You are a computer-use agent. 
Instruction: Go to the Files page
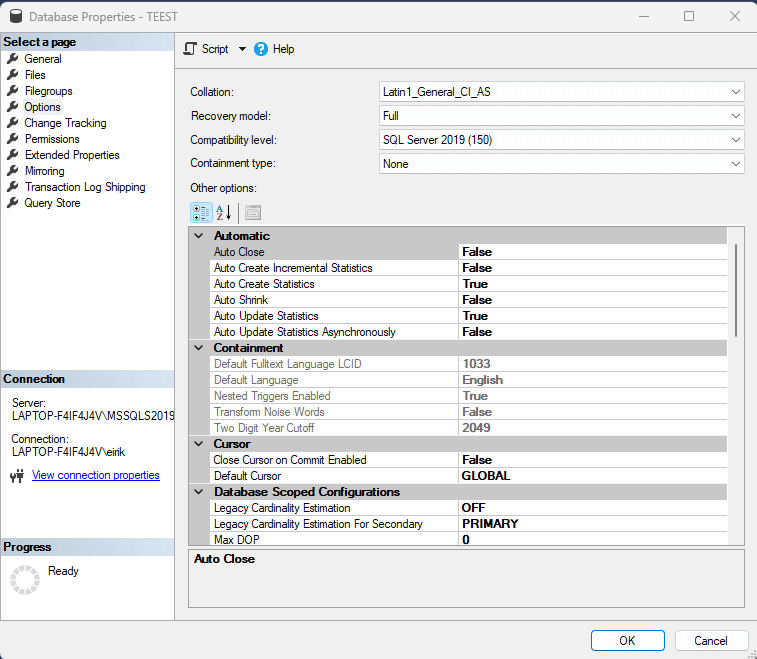[35, 75]
